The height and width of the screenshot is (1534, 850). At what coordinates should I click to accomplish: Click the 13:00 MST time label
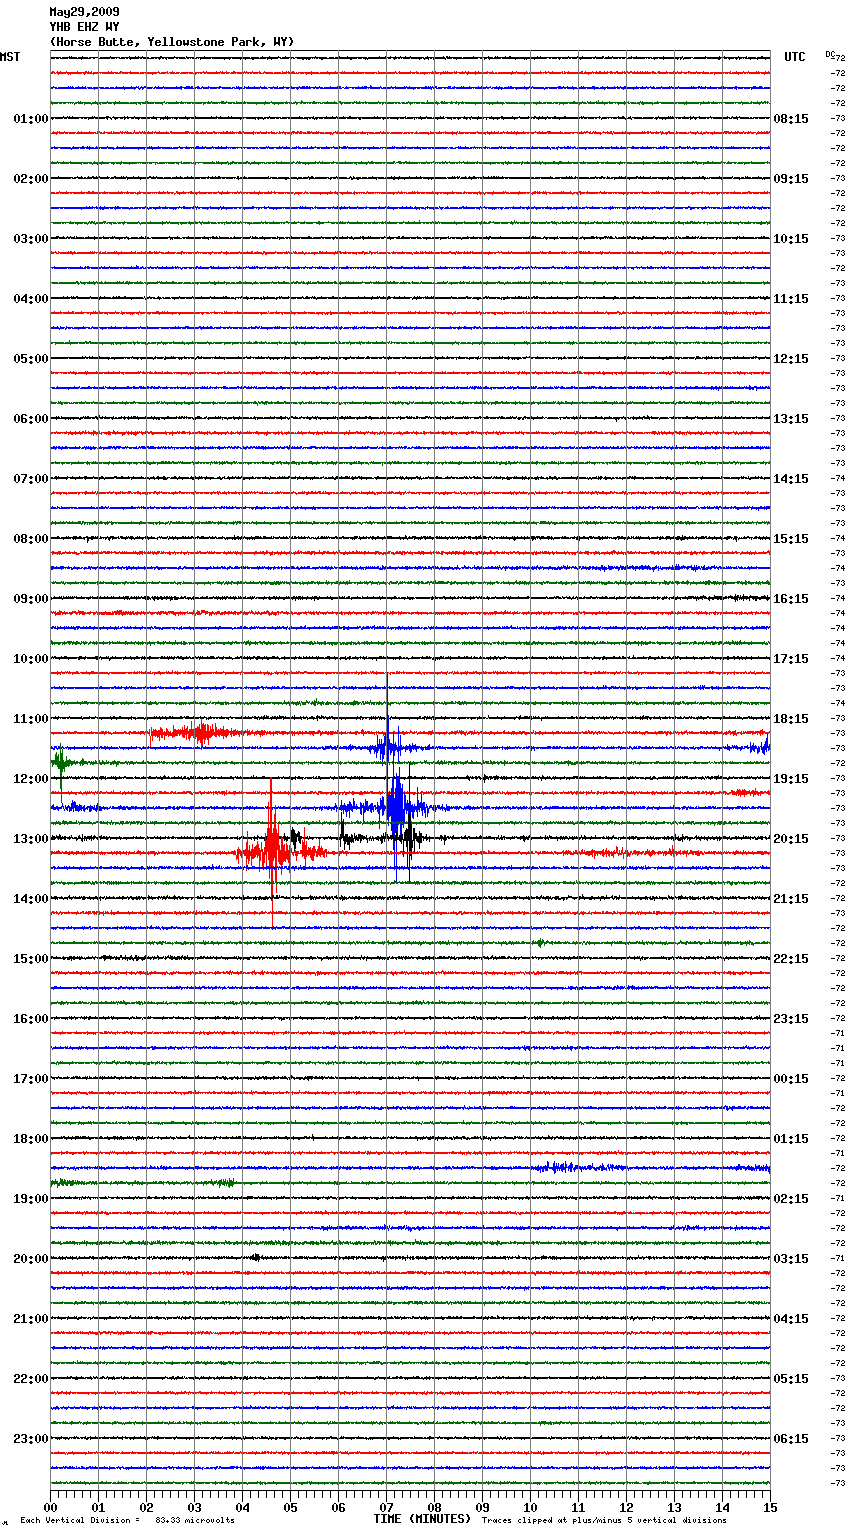30,839
